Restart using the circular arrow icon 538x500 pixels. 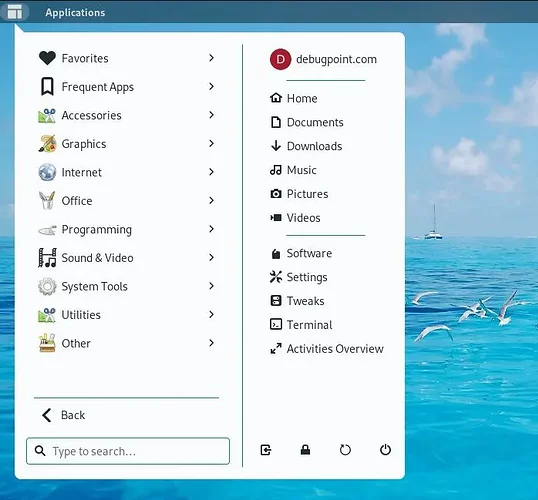coord(345,450)
